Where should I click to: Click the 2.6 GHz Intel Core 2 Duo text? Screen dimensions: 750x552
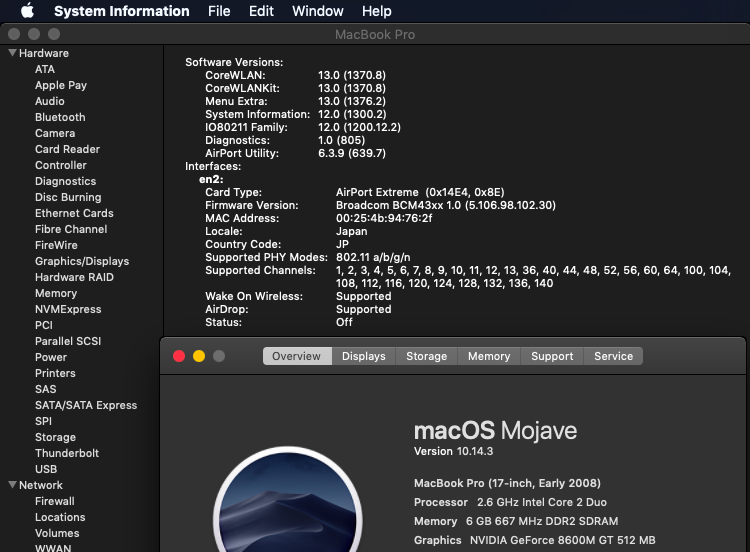click(541, 502)
